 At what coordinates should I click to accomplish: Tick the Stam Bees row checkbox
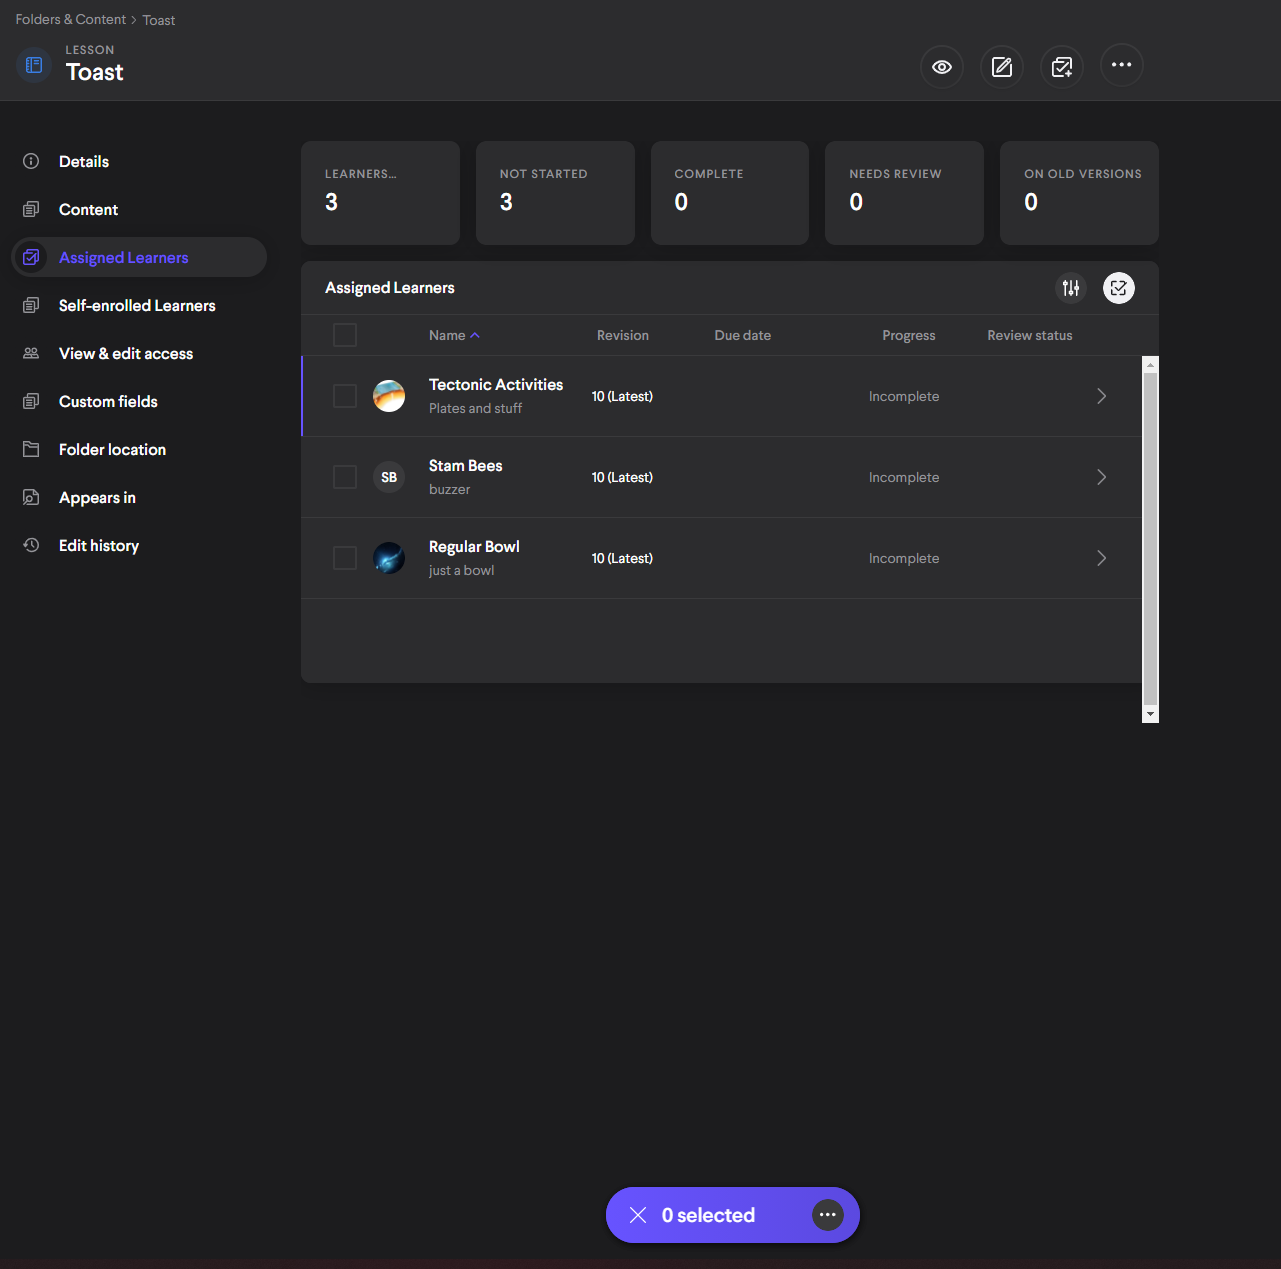point(345,477)
